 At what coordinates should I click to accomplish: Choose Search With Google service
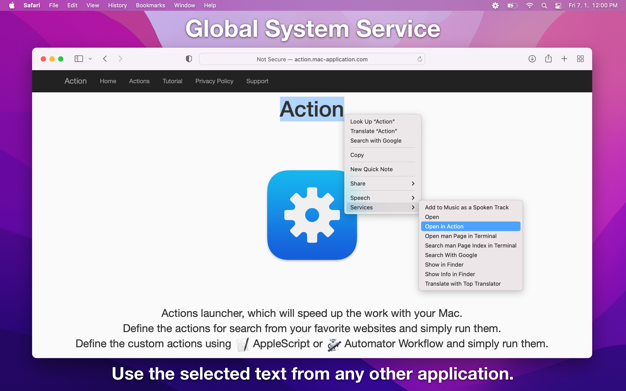(x=471, y=255)
